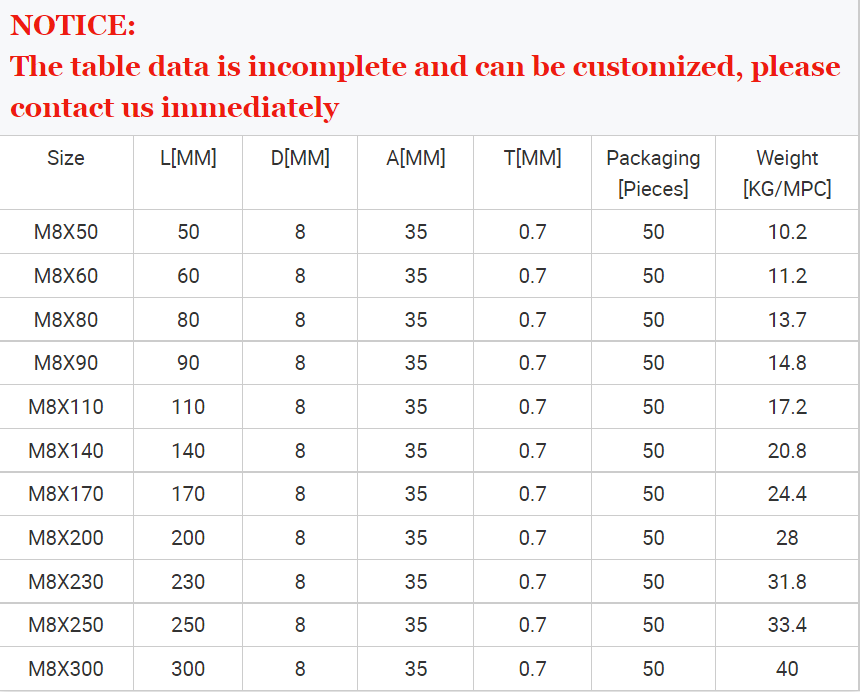Select the M8X50 size cell
Viewport: 860px width, 692px height.
click(x=66, y=232)
